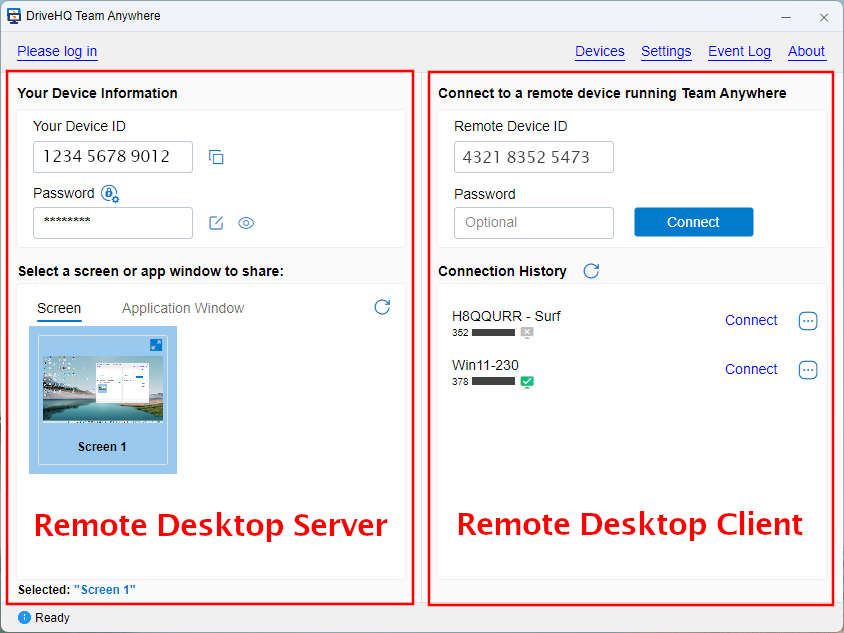844x633 pixels.
Task: Switch to the Application Window tab
Action: pyautogui.click(x=183, y=308)
